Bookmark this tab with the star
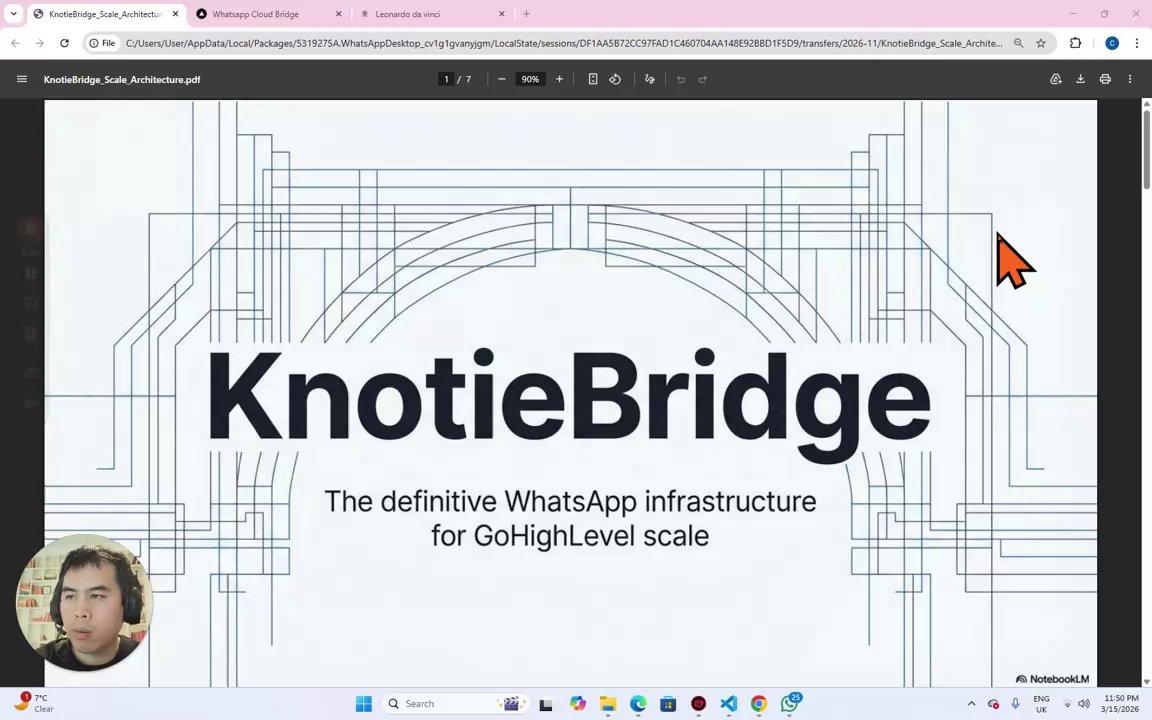The image size is (1152, 720). coord(1041,43)
